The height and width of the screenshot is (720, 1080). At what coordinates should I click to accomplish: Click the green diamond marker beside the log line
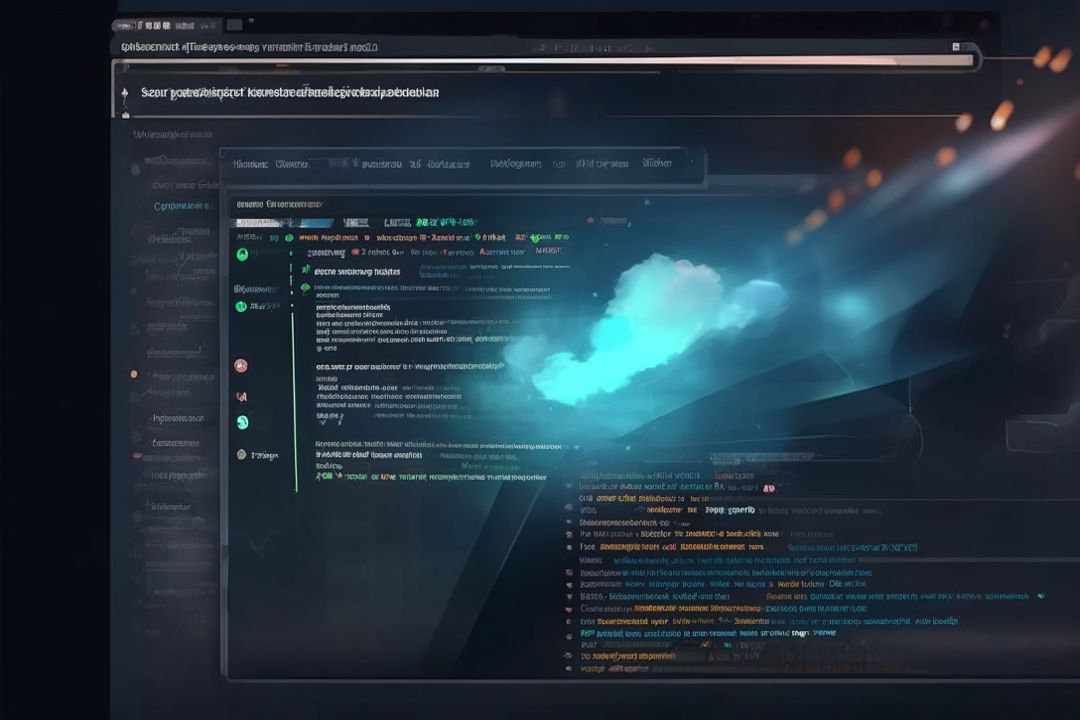click(x=305, y=288)
